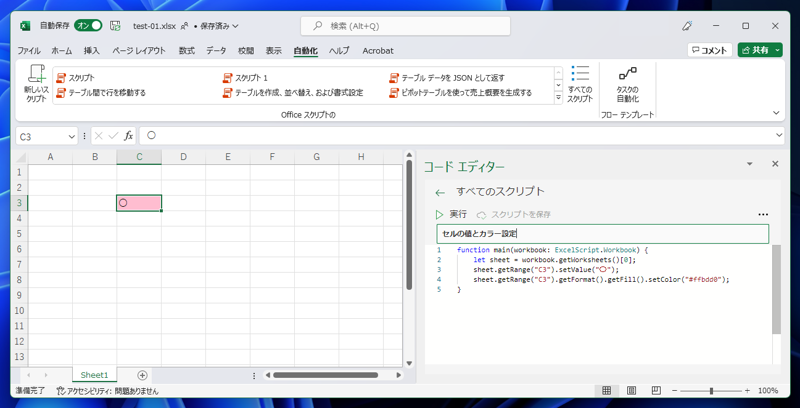Image resolution: width=800 pixels, height=408 pixels.
Task: Run テーブル間で行を移動する script
Action: [101, 93]
